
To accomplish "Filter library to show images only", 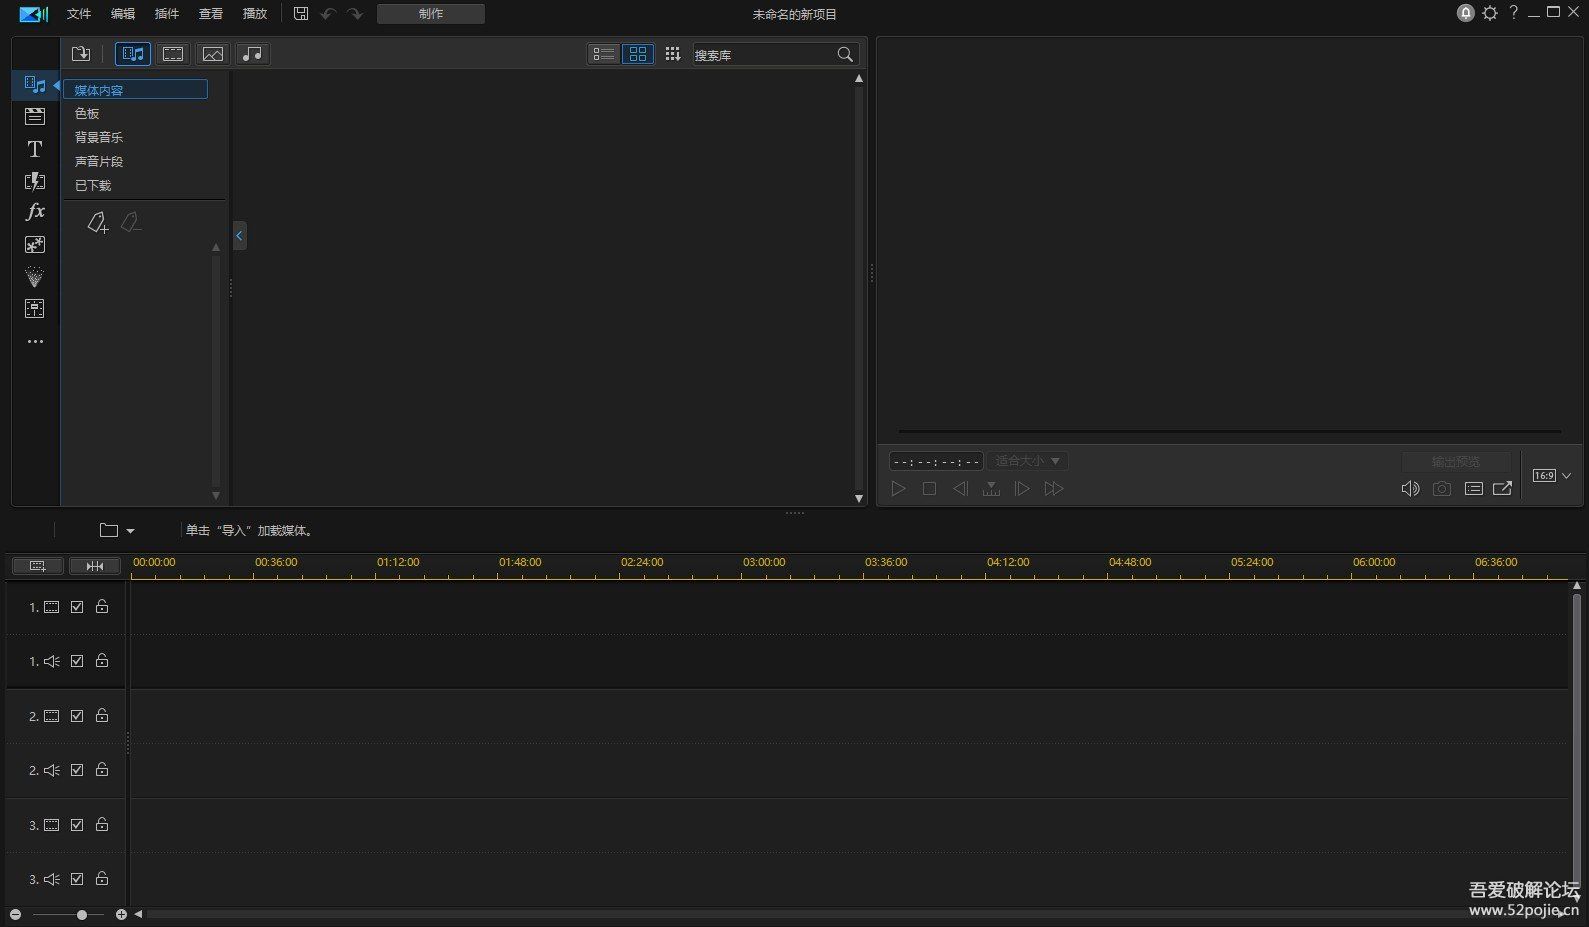I will coord(213,54).
